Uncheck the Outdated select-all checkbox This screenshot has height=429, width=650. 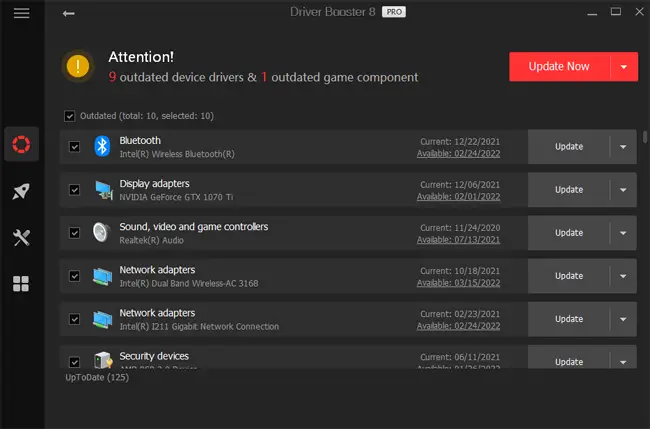click(70, 116)
